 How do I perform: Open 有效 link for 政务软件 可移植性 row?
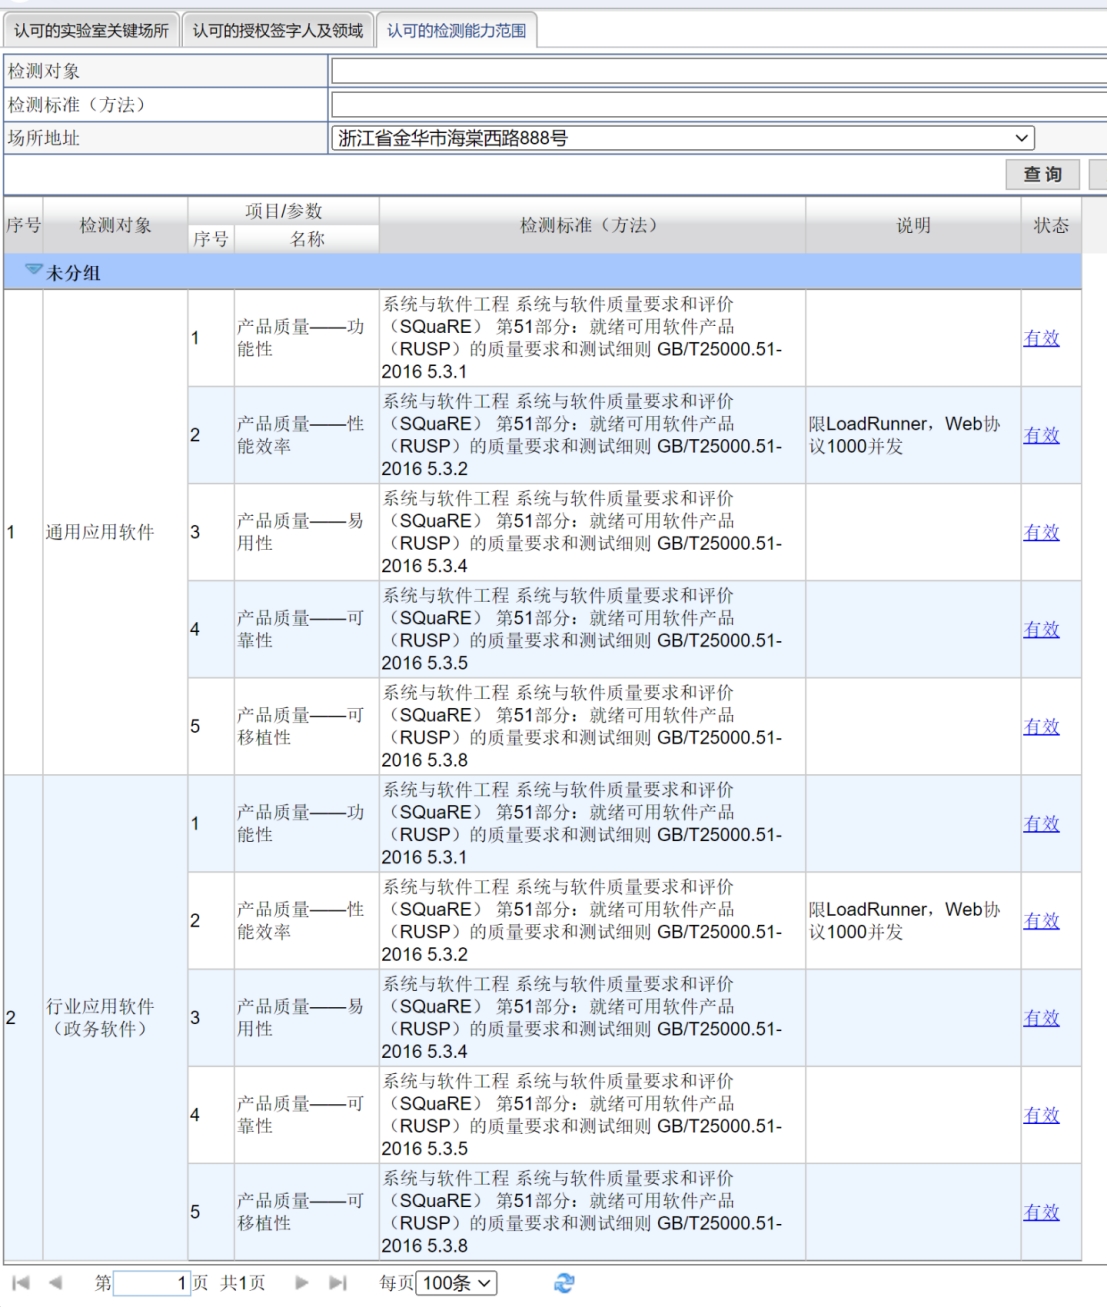coord(1041,1211)
